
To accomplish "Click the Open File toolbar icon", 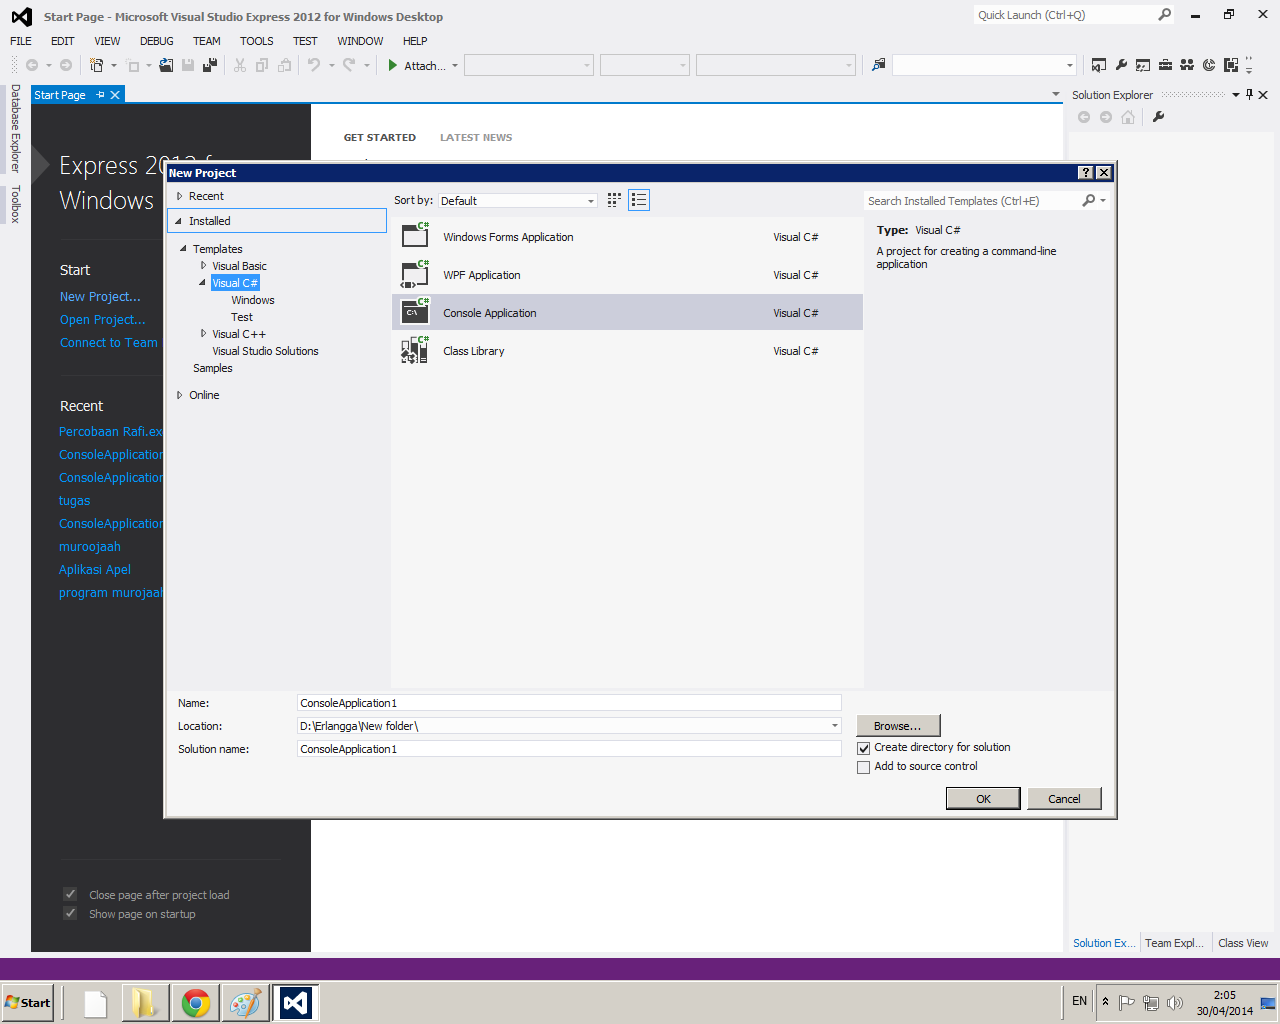I will [x=166, y=65].
